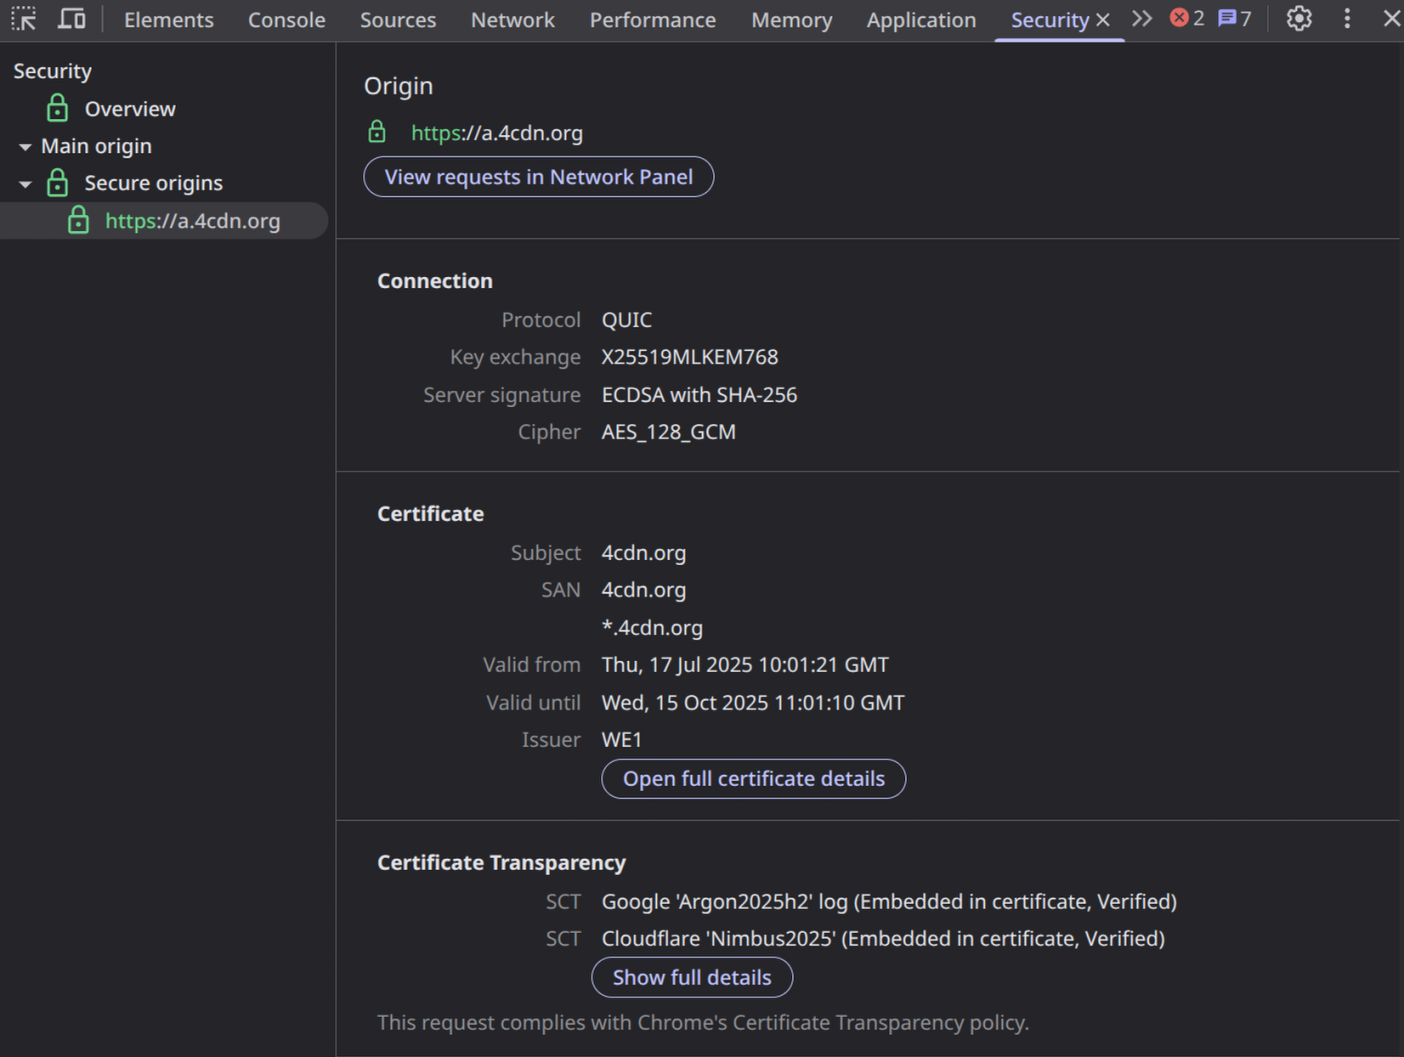Click the Certificate section heading
Screen dimensions: 1404x1057
click(431, 514)
